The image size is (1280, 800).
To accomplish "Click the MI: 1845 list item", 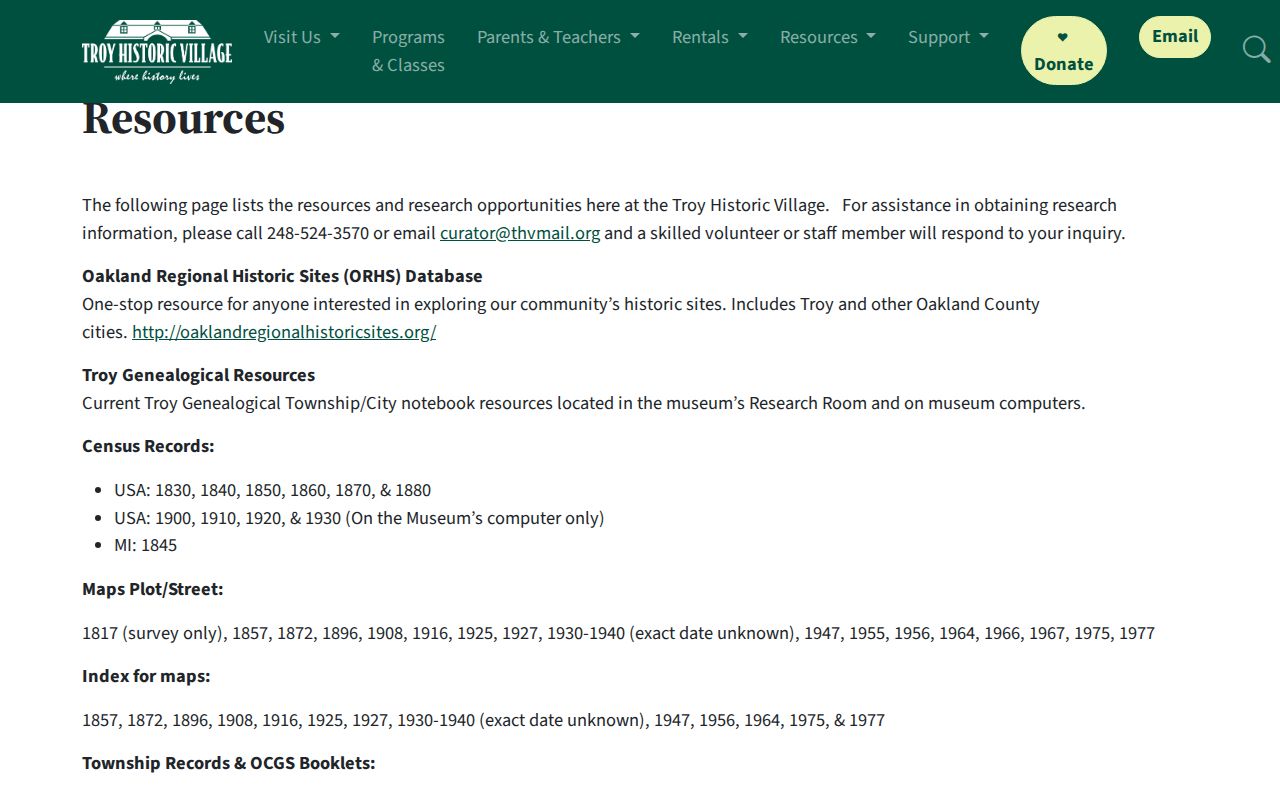I will [x=145, y=545].
